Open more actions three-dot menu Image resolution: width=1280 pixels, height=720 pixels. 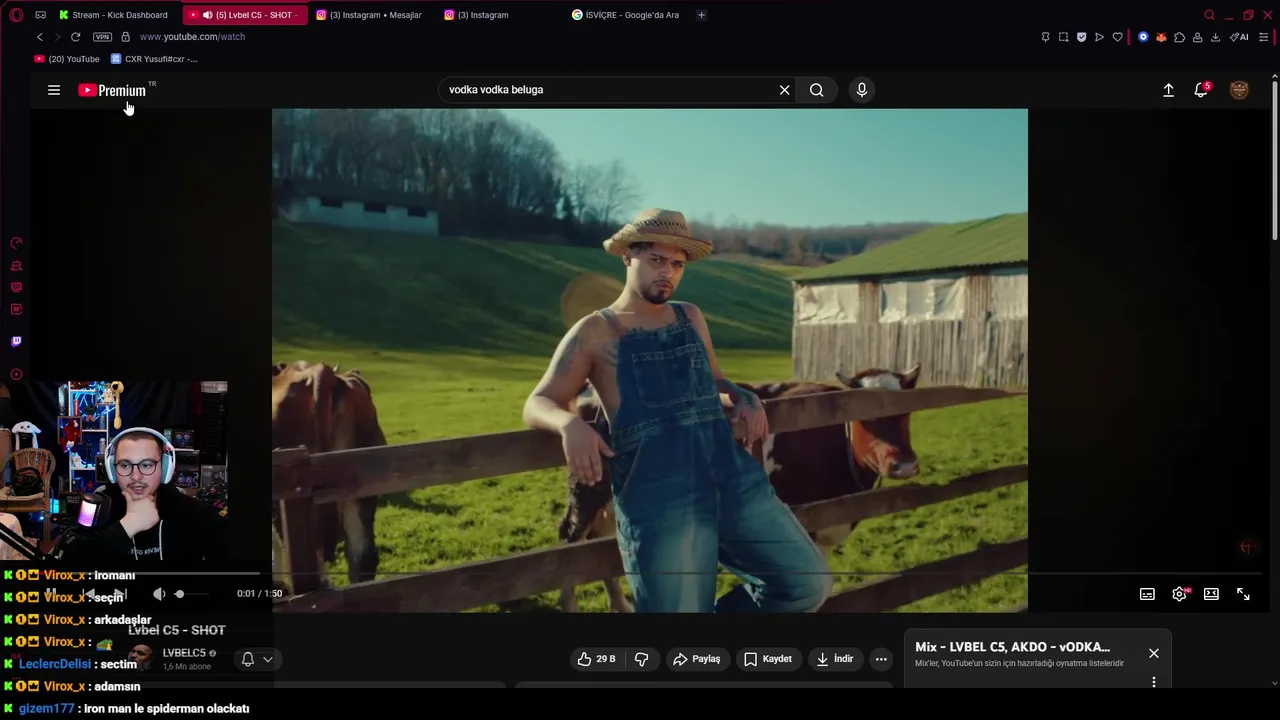click(x=881, y=659)
